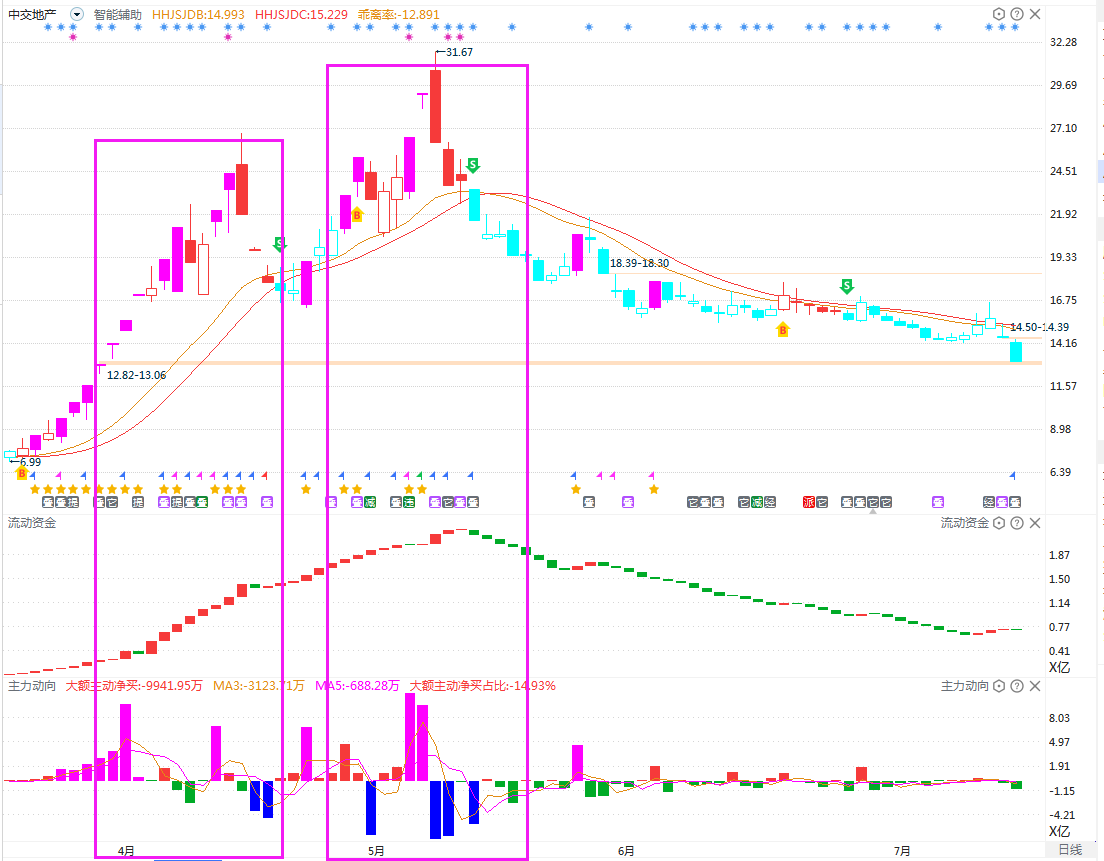Click the 乖离率:-12.891 readout
The height and width of the screenshot is (861, 1104).
coord(399,14)
